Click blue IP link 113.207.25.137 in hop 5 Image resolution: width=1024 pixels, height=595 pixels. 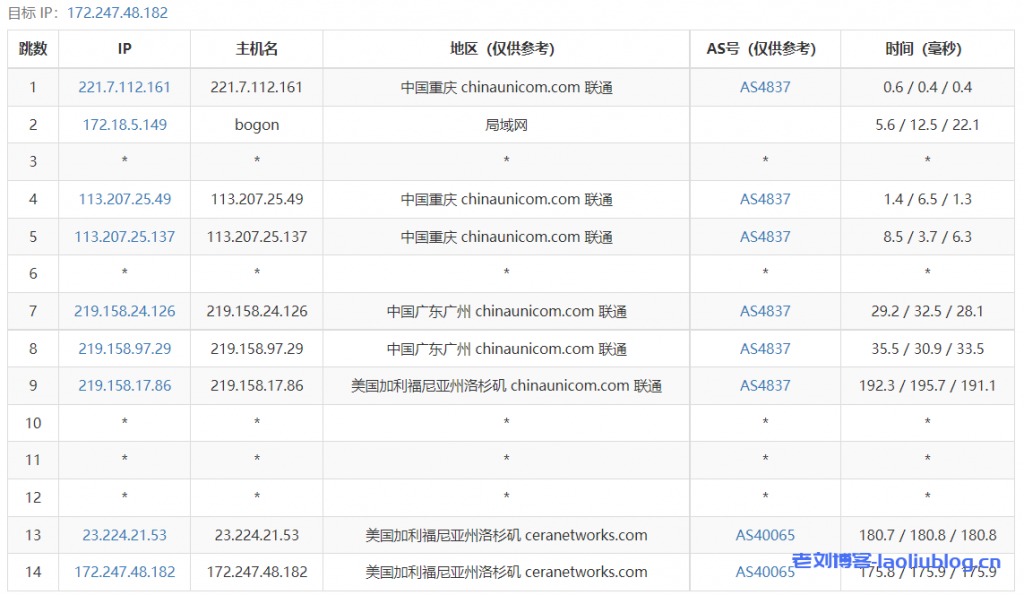124,237
